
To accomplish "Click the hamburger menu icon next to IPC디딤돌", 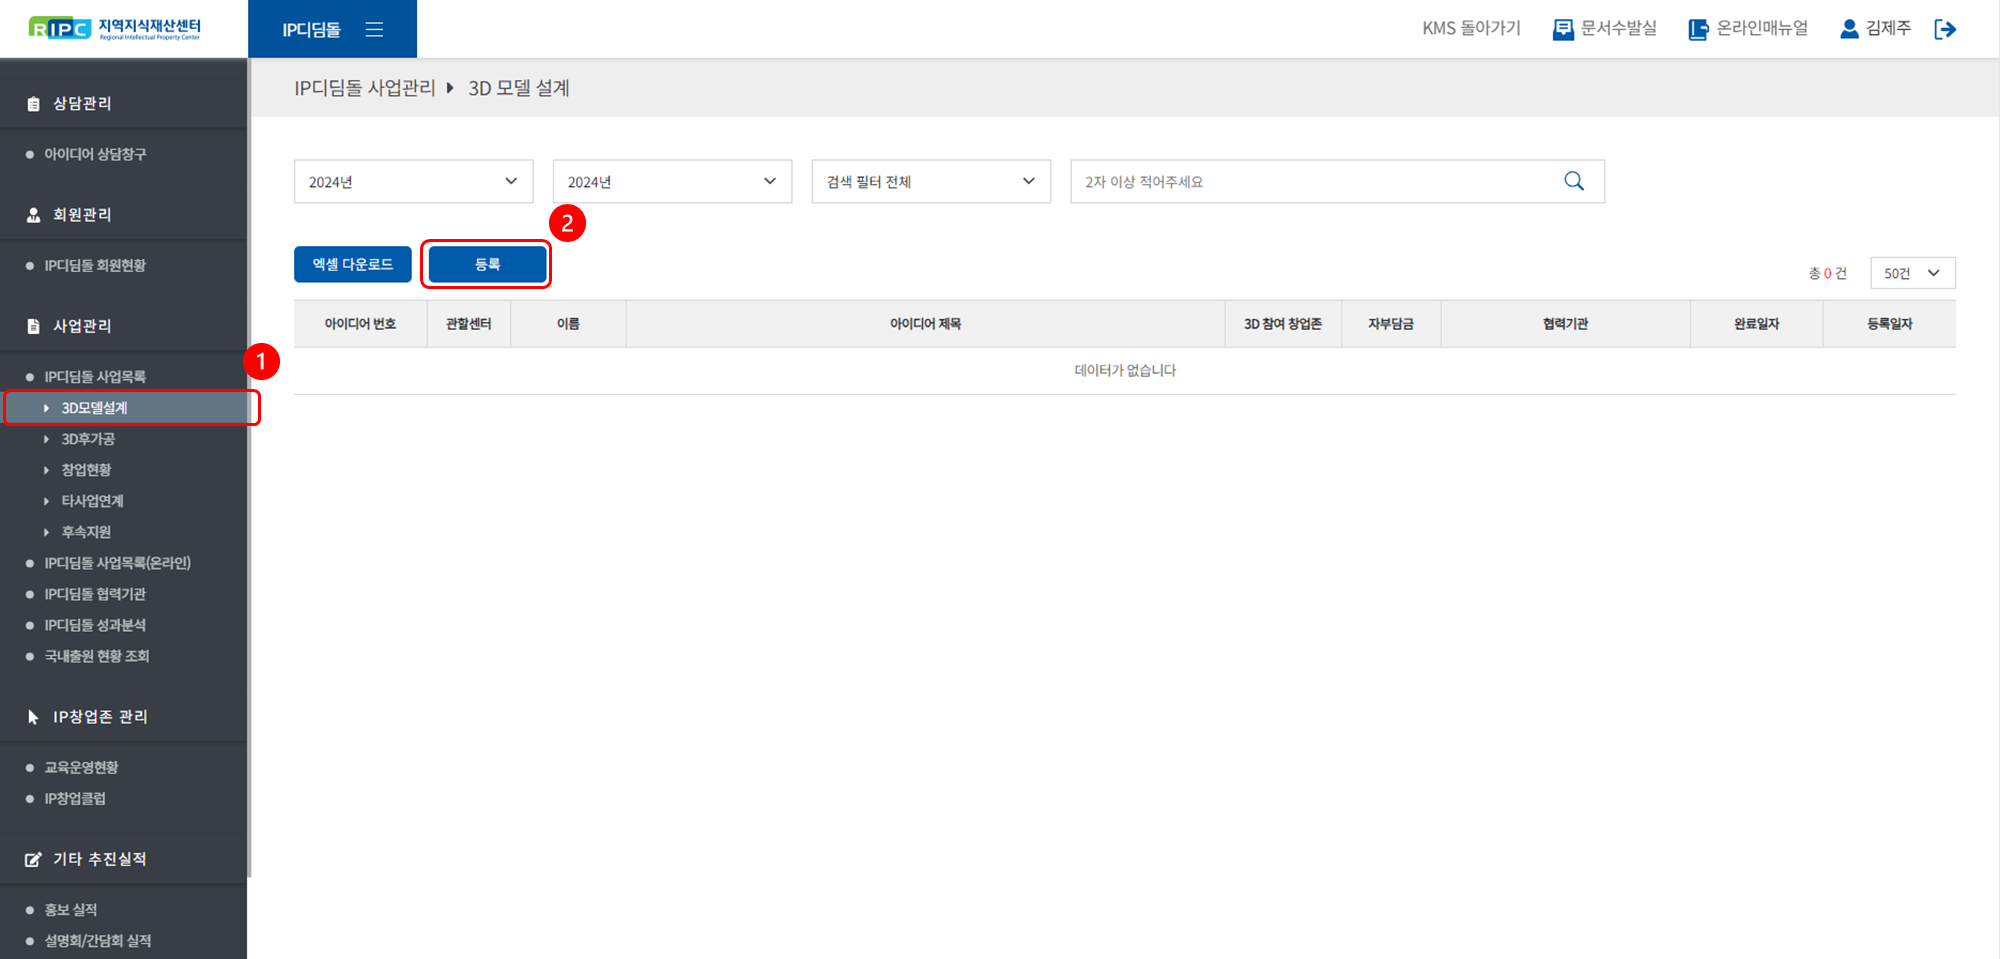I will [x=374, y=30].
